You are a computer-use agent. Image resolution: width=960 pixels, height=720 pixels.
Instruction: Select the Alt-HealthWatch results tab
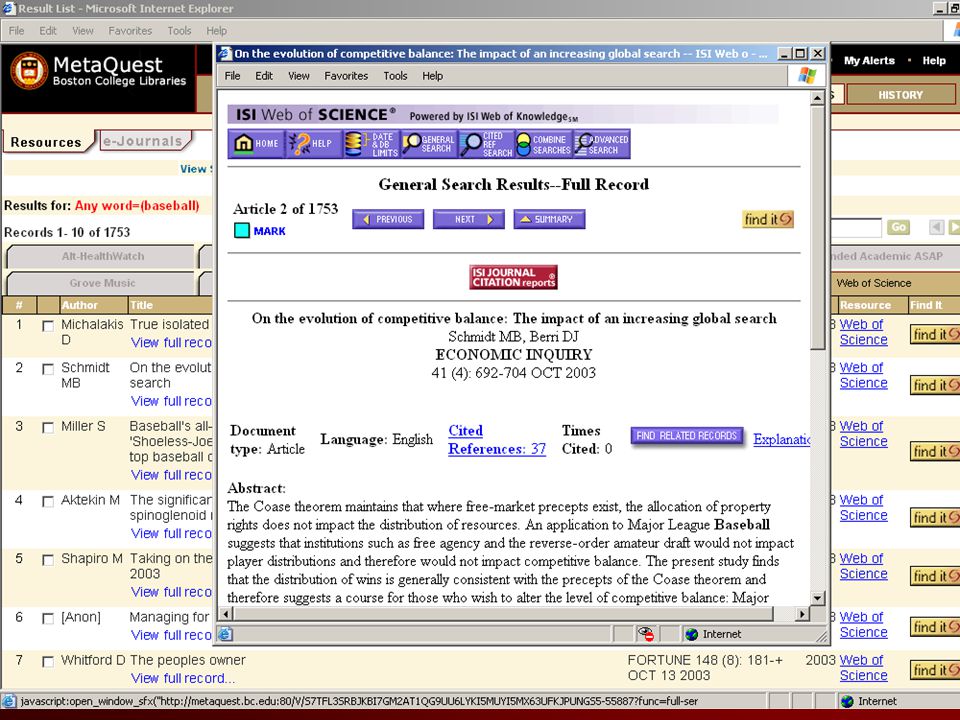(102, 257)
